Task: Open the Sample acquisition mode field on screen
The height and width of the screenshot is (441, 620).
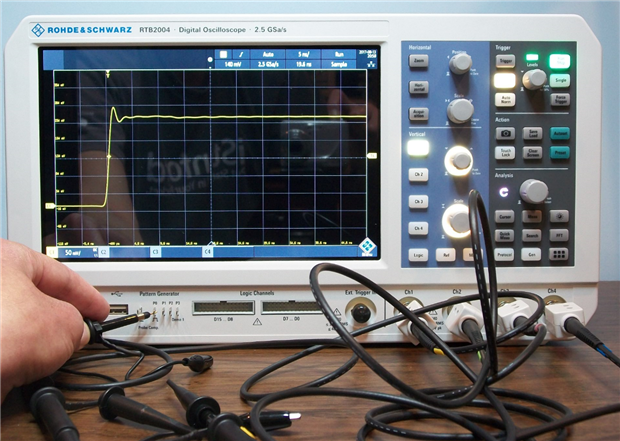Action: pyautogui.click(x=339, y=64)
